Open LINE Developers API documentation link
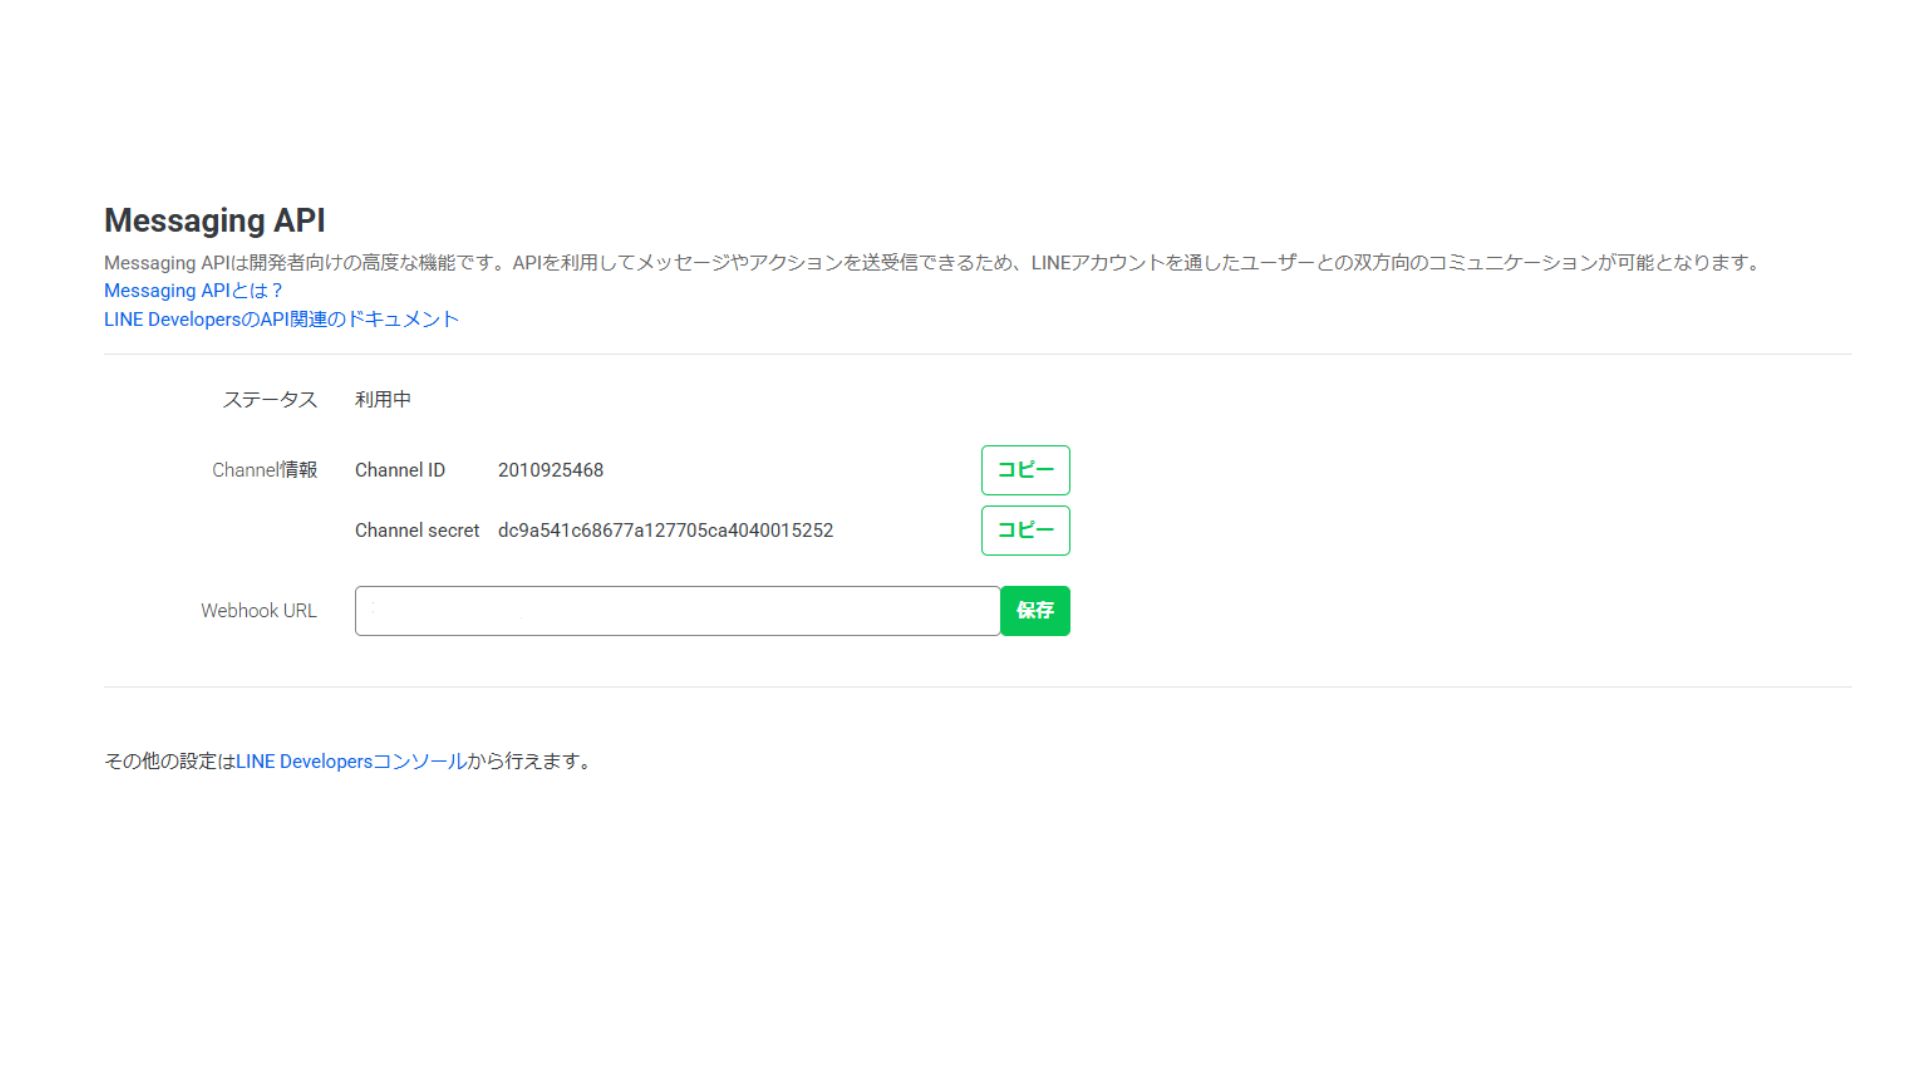Image resolution: width=1920 pixels, height=1080 pixels. tap(281, 319)
